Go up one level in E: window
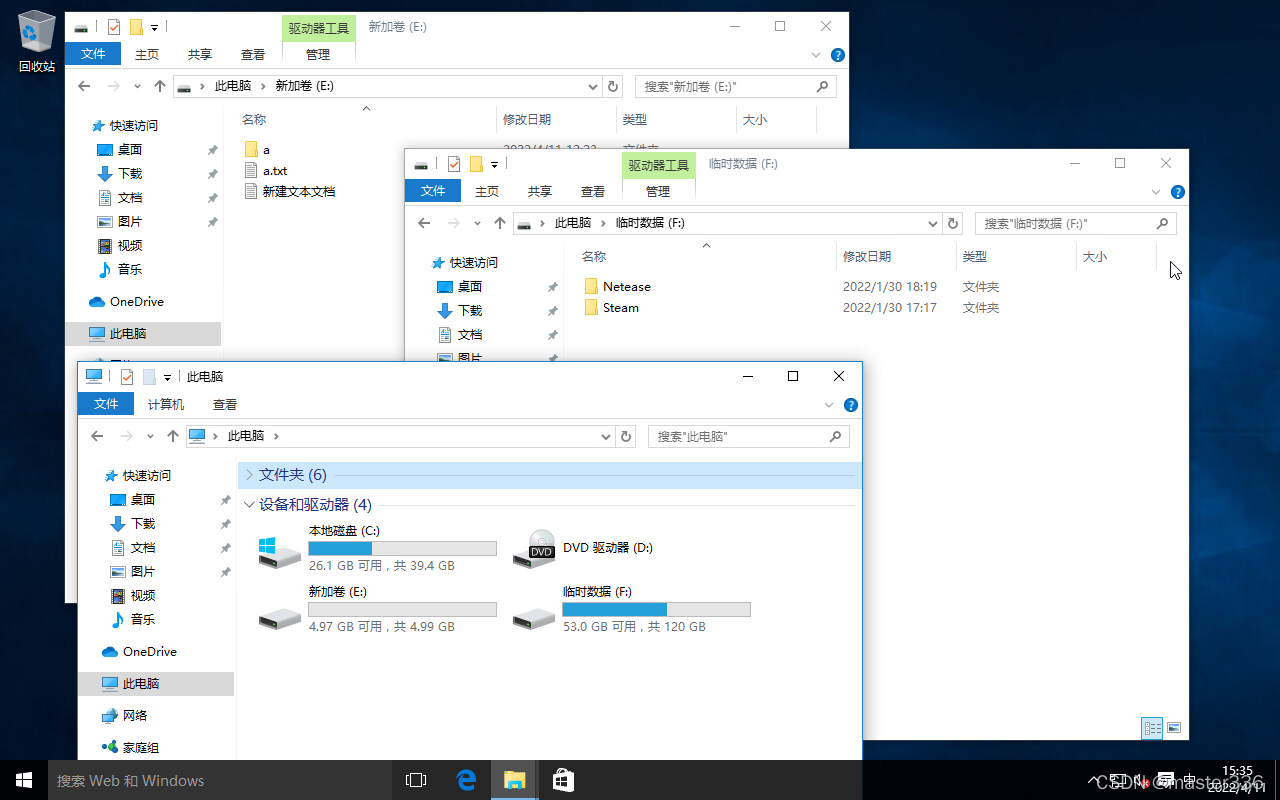Screen dimensions: 1280x800 (x=160, y=86)
